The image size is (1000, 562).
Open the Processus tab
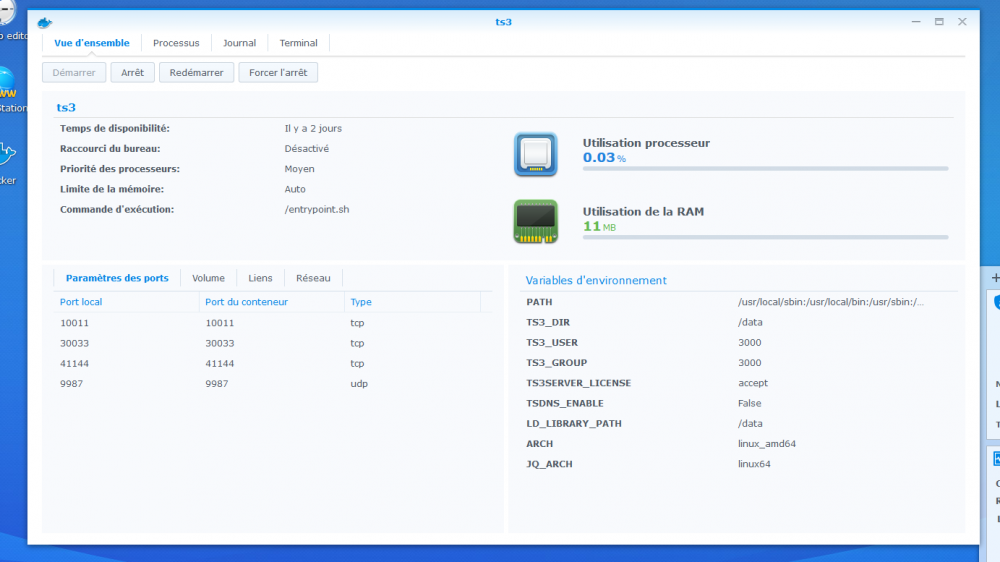176,43
